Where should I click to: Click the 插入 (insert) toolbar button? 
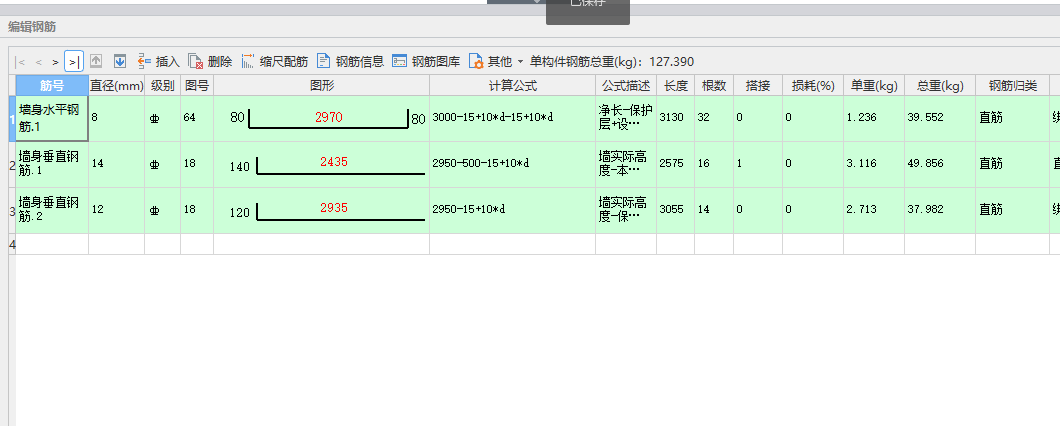[158, 62]
